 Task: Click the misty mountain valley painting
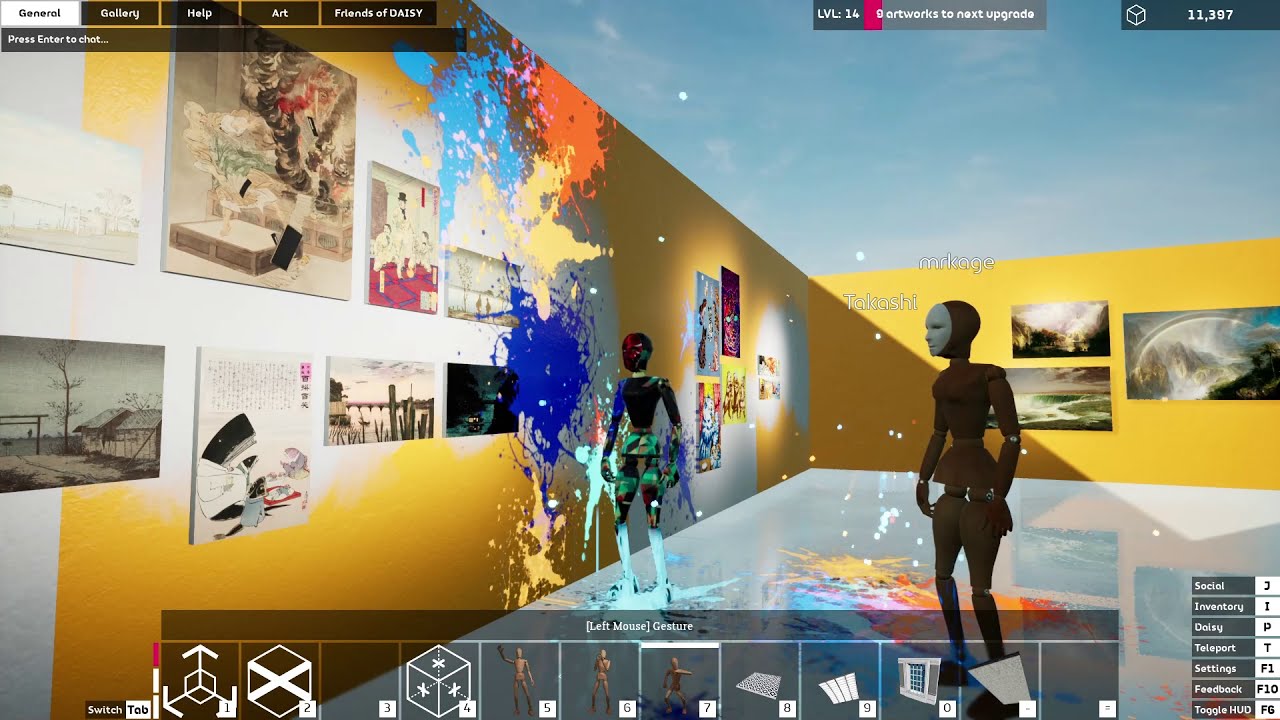click(x=1060, y=329)
